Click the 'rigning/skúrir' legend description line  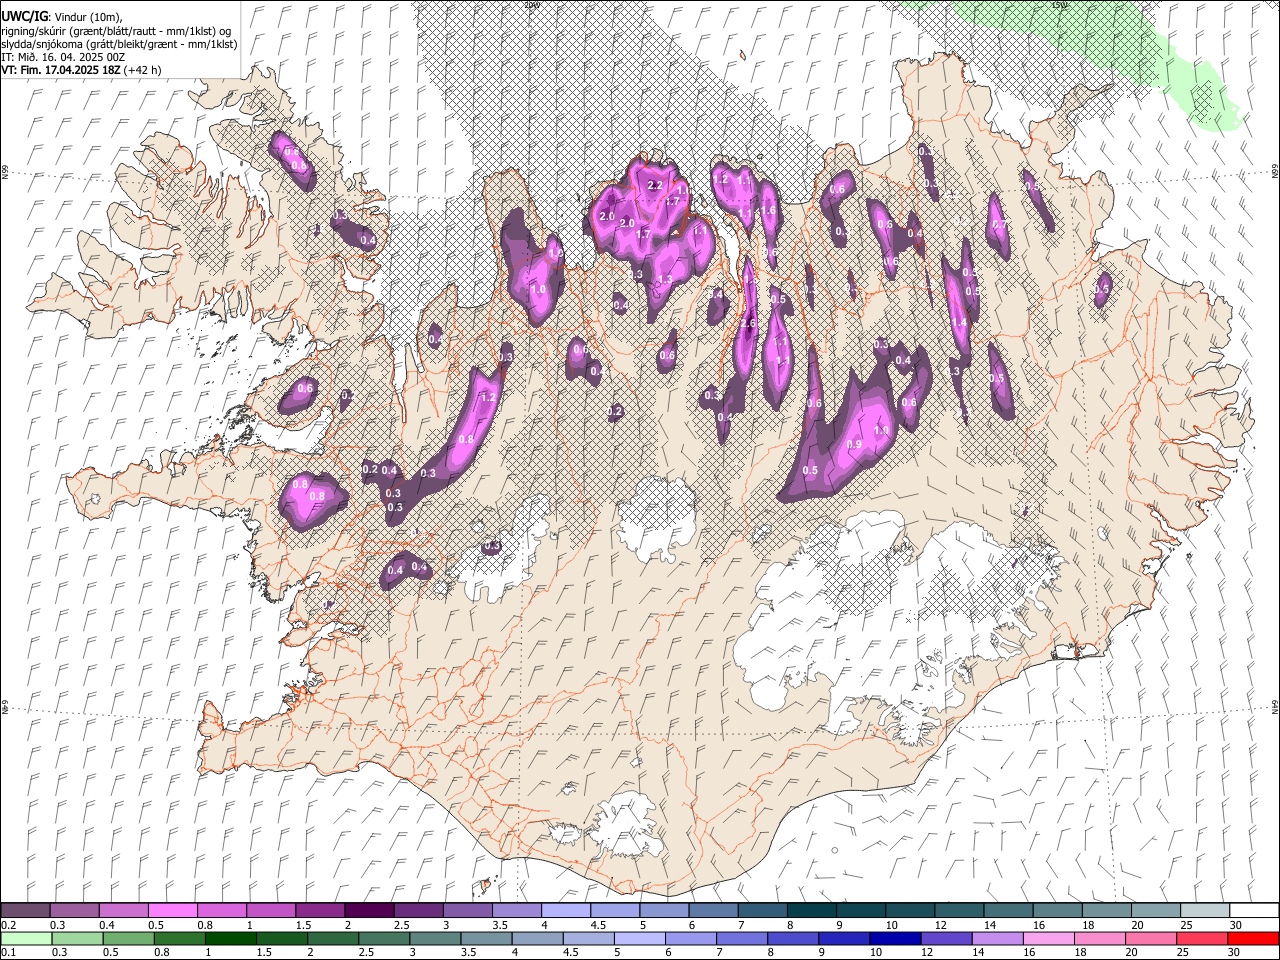pyautogui.click(x=116, y=31)
